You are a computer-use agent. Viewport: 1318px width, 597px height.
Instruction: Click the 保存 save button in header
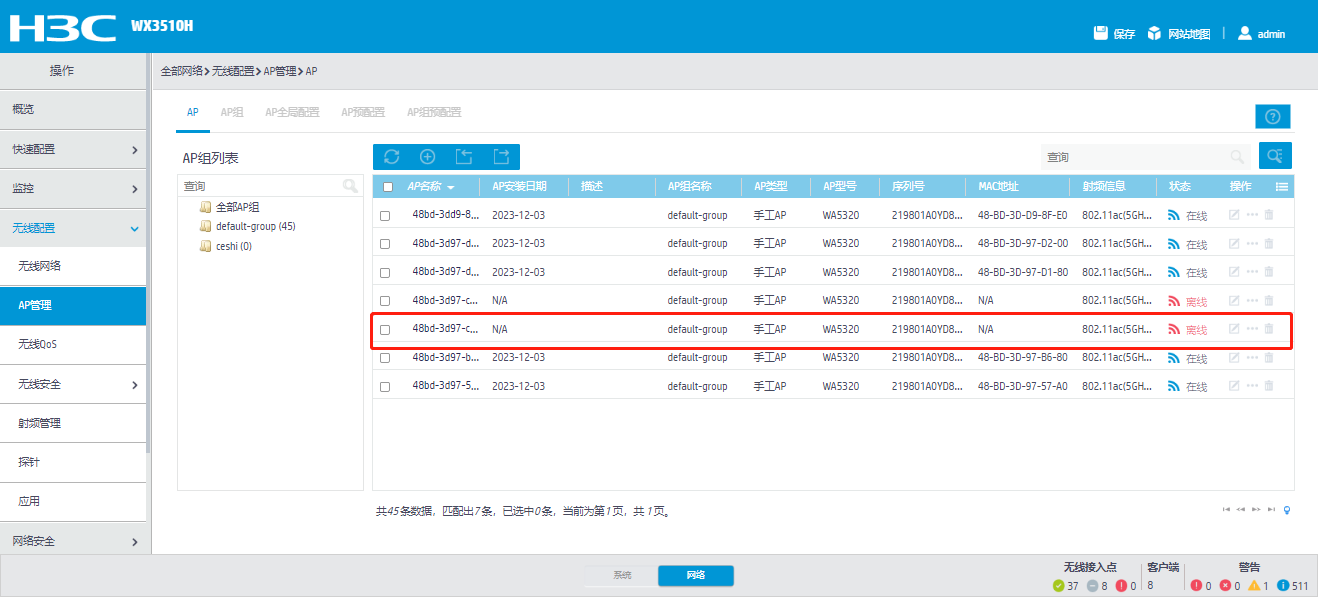(1114, 33)
